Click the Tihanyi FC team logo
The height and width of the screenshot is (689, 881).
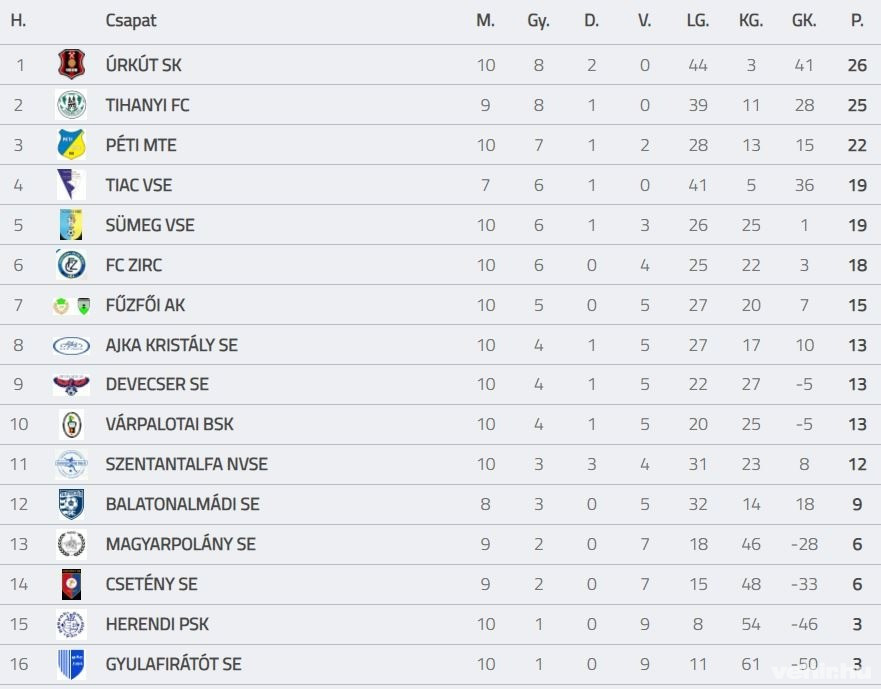pyautogui.click(x=71, y=105)
